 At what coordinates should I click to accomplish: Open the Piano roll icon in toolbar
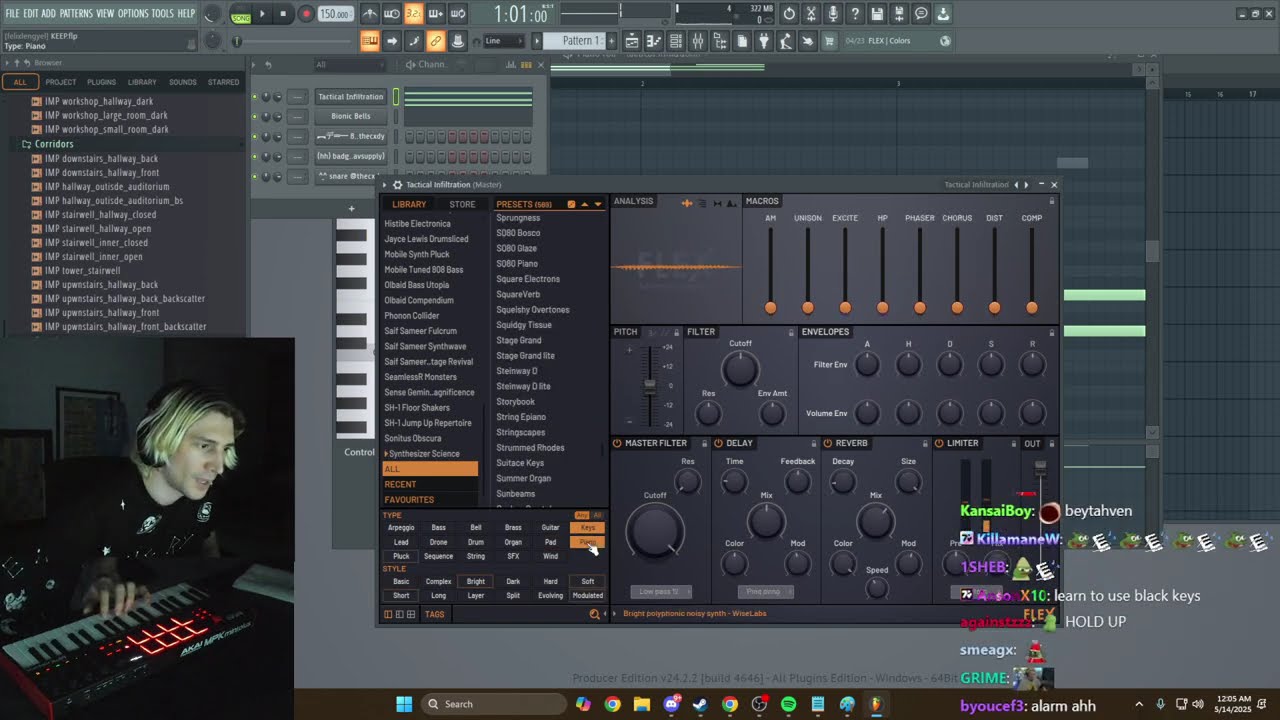pos(653,41)
